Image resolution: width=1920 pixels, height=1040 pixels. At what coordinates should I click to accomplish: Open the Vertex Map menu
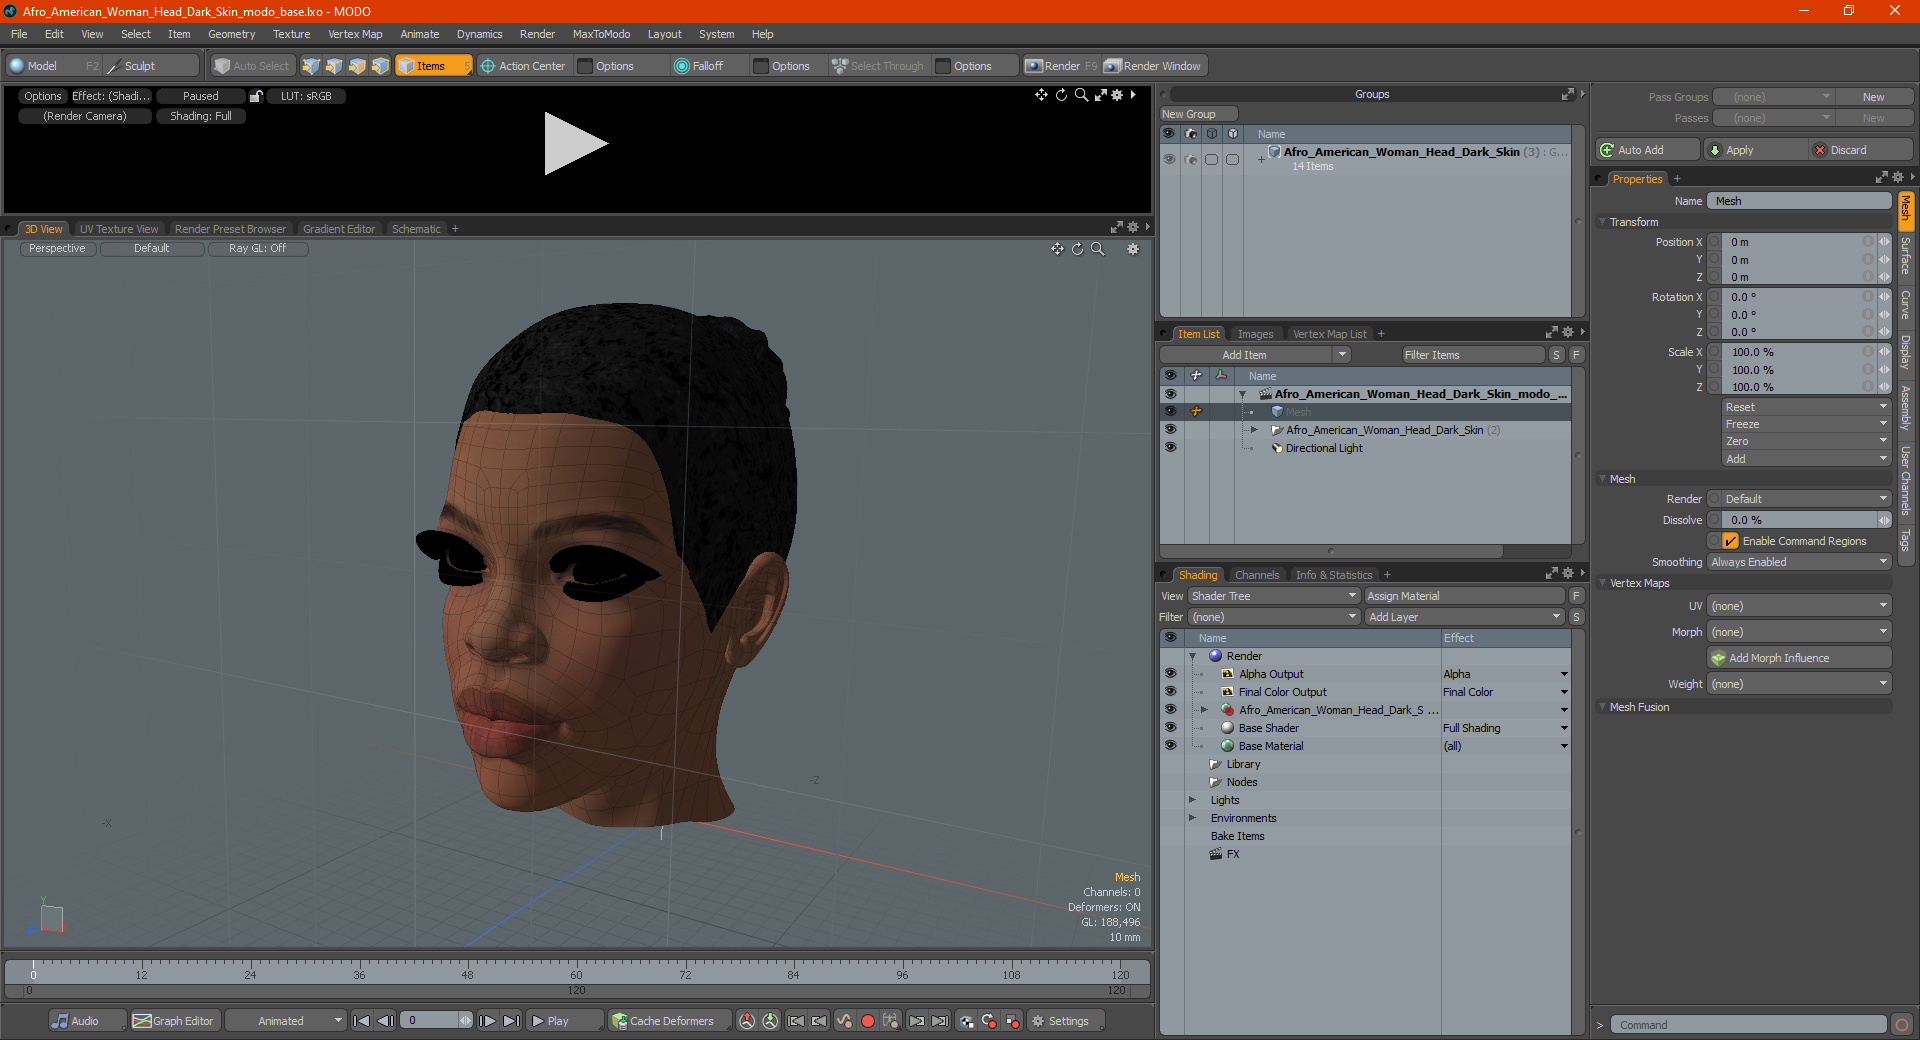click(355, 34)
